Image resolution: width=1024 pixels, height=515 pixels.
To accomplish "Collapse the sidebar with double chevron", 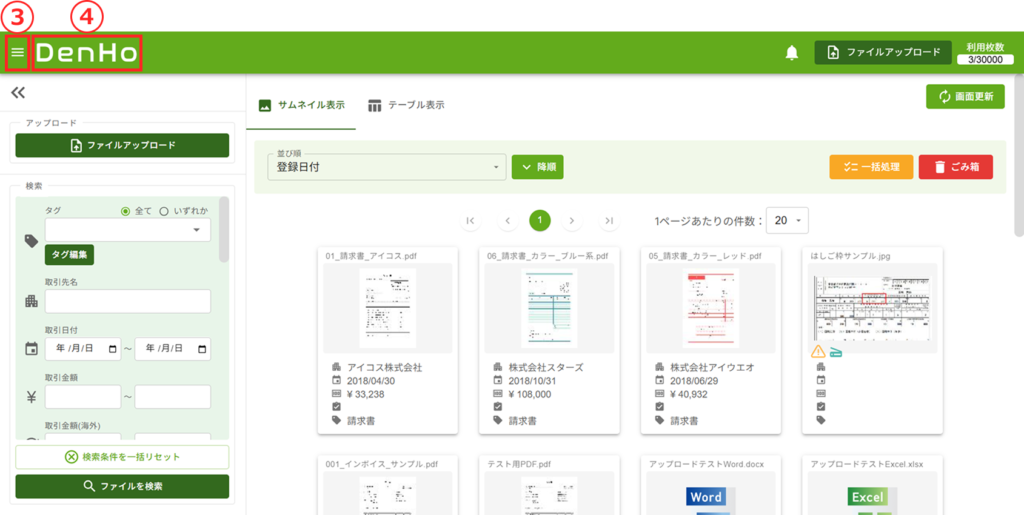I will click(x=18, y=93).
